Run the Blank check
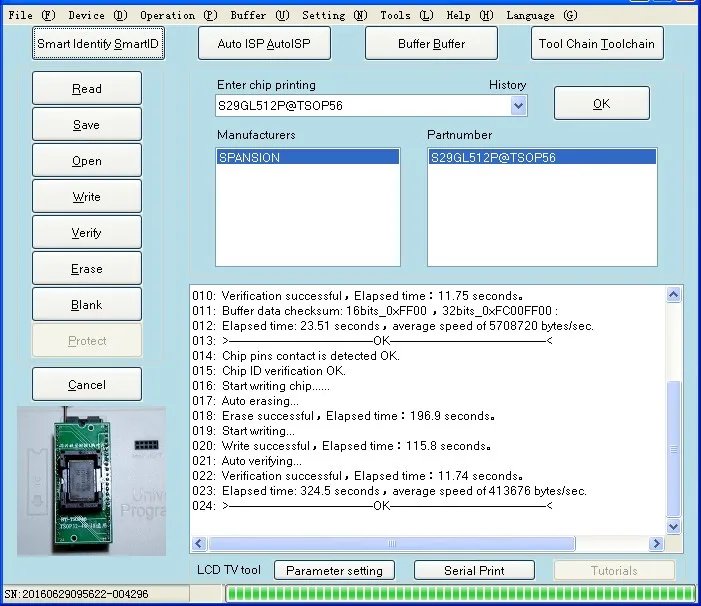Screen dimensions: 701x606 pyautogui.click(x=87, y=305)
